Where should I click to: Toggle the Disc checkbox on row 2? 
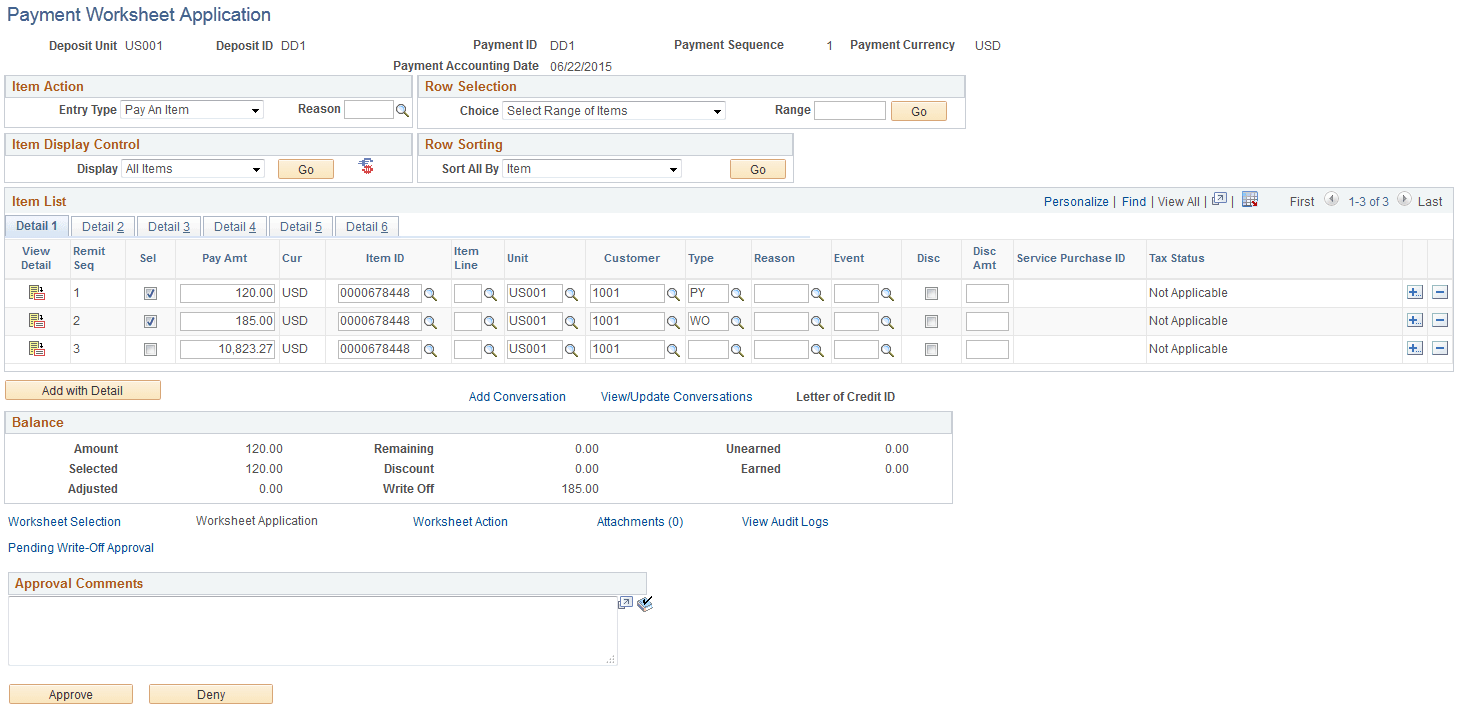point(930,321)
